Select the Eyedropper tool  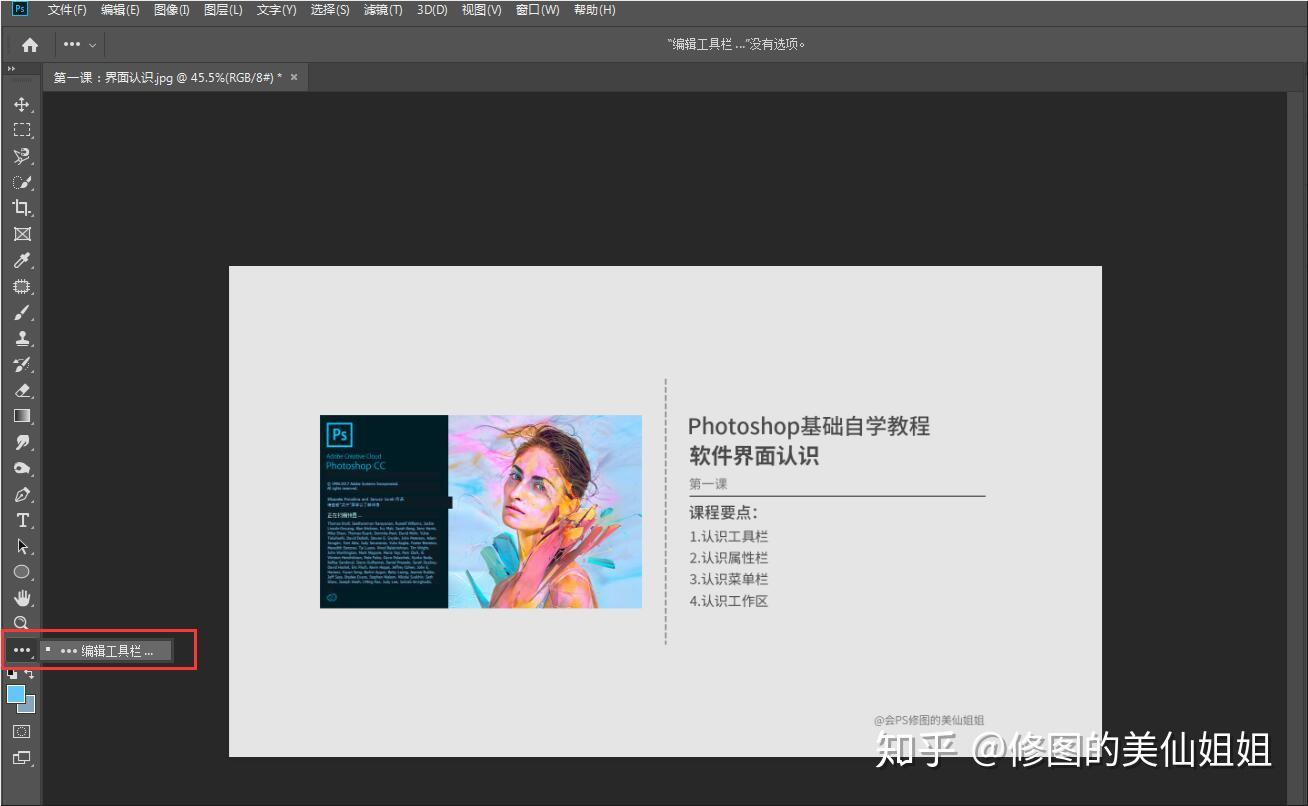21,260
